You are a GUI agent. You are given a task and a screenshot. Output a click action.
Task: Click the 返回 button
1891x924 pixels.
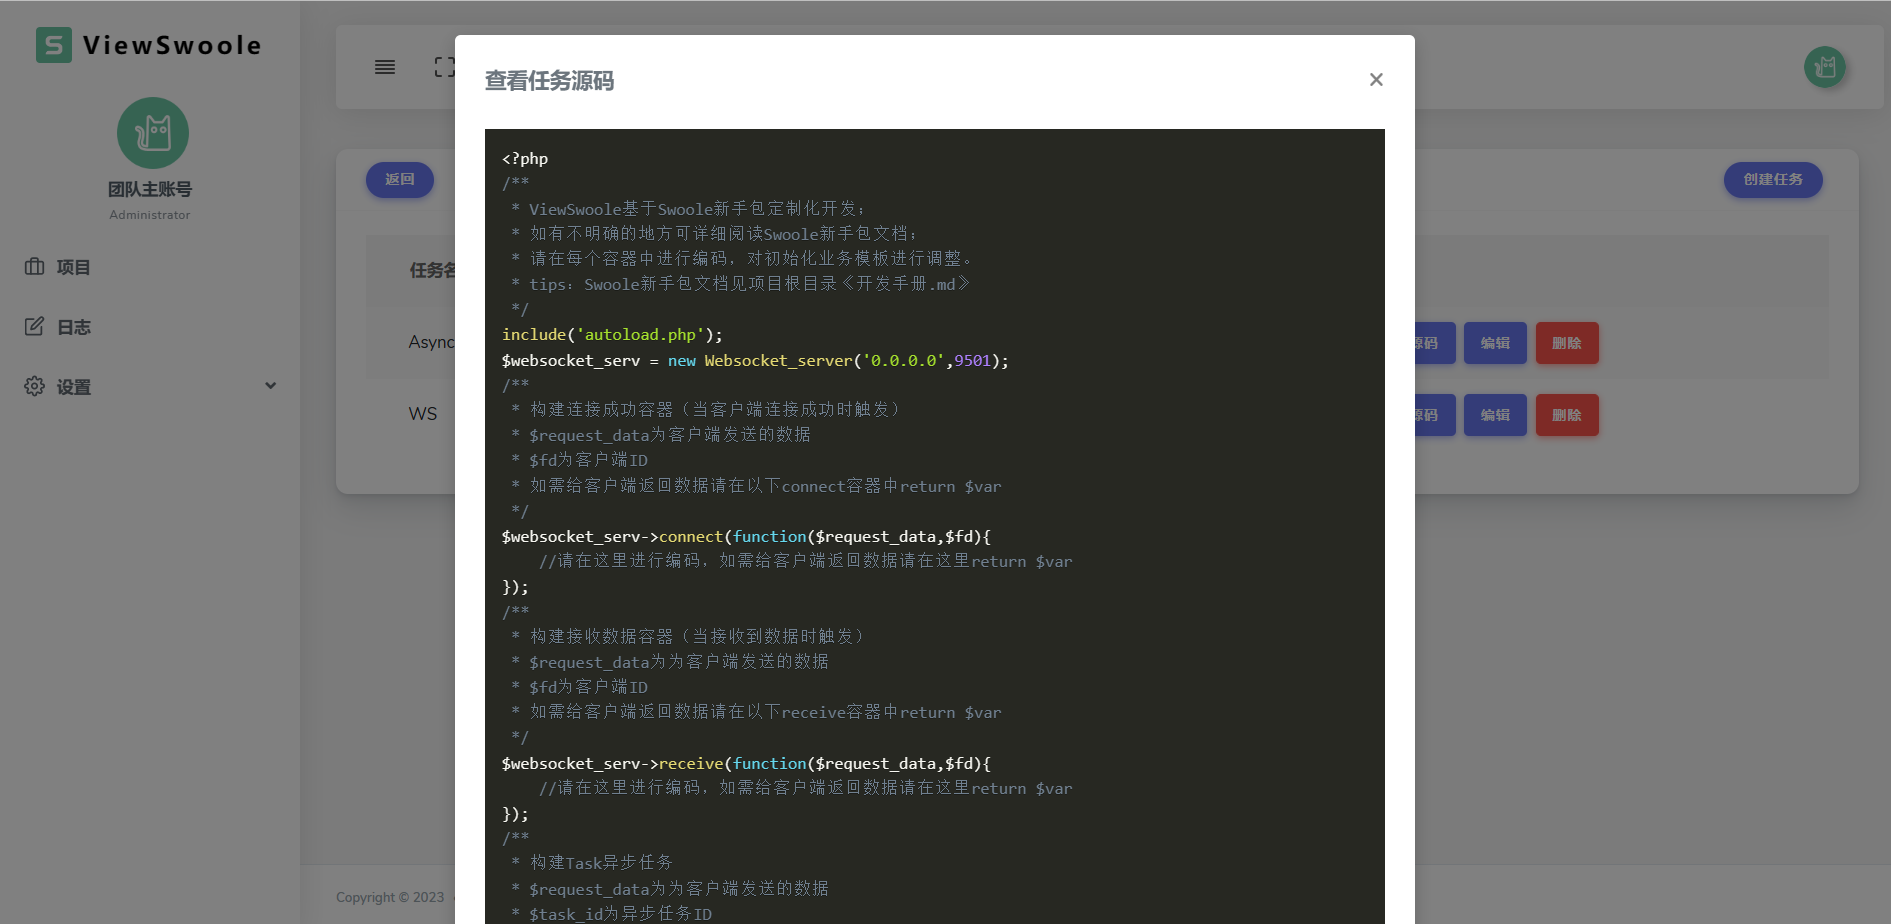pos(400,180)
